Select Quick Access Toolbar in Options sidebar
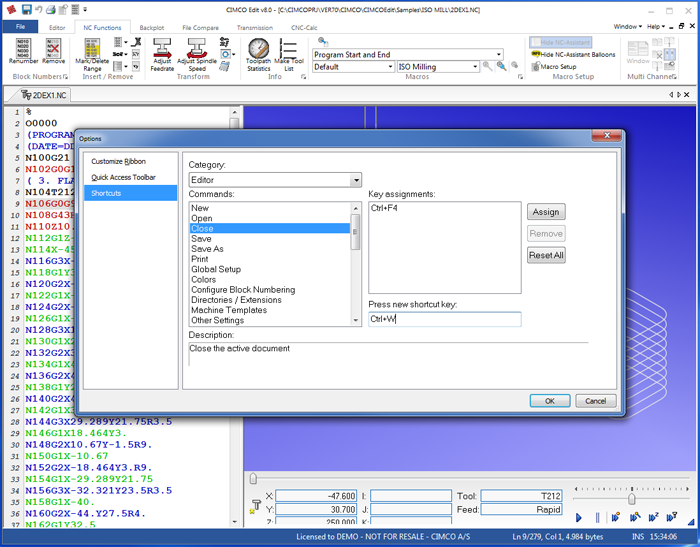 point(123,177)
